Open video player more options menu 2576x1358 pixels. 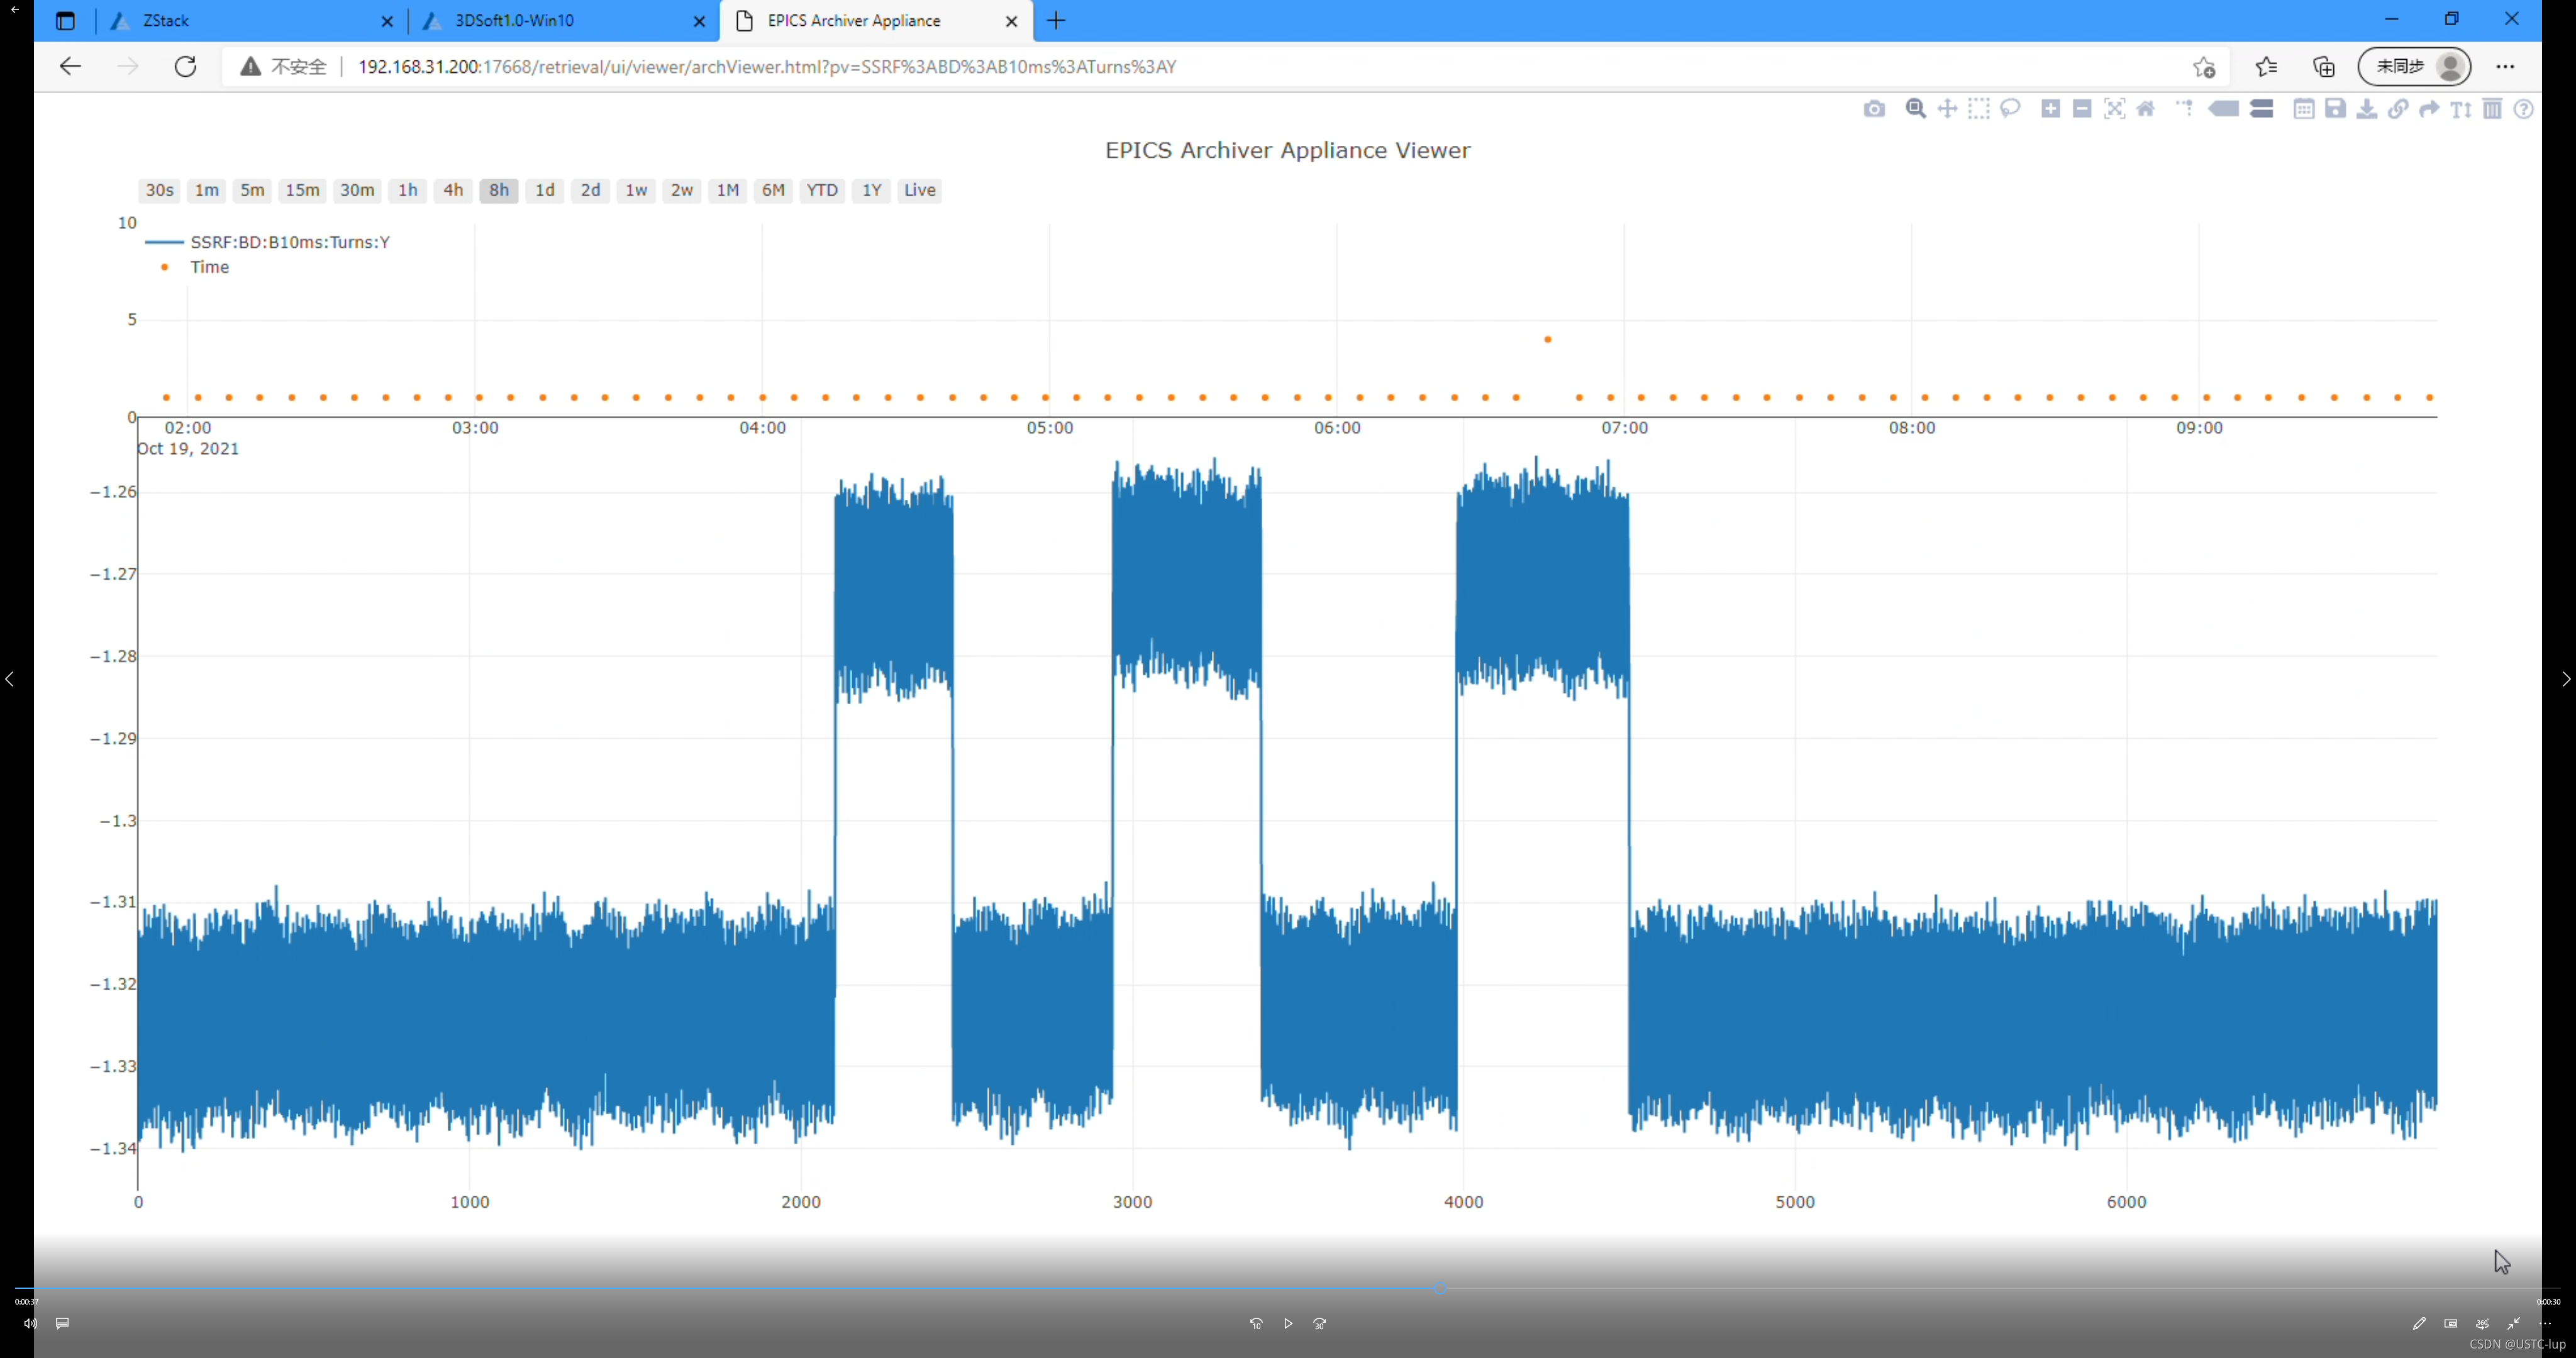tap(2545, 1323)
